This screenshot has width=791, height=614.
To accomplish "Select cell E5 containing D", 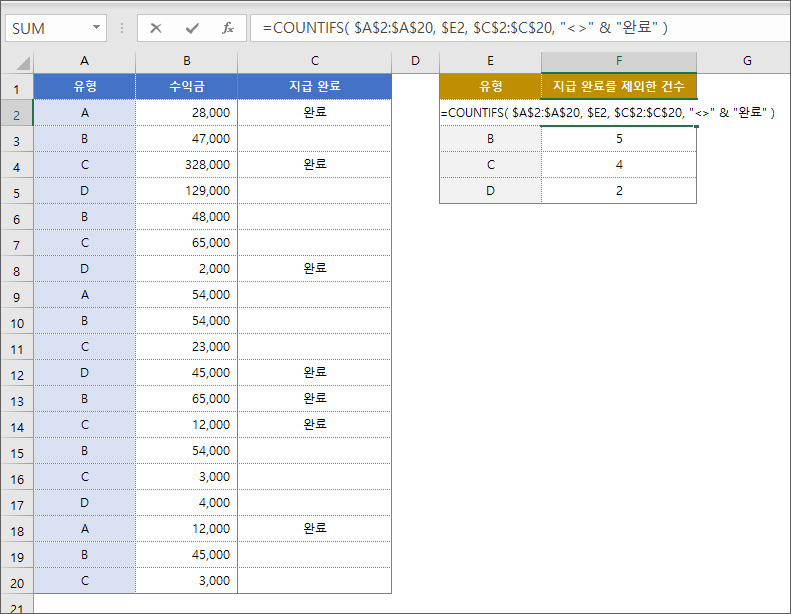I will [490, 191].
